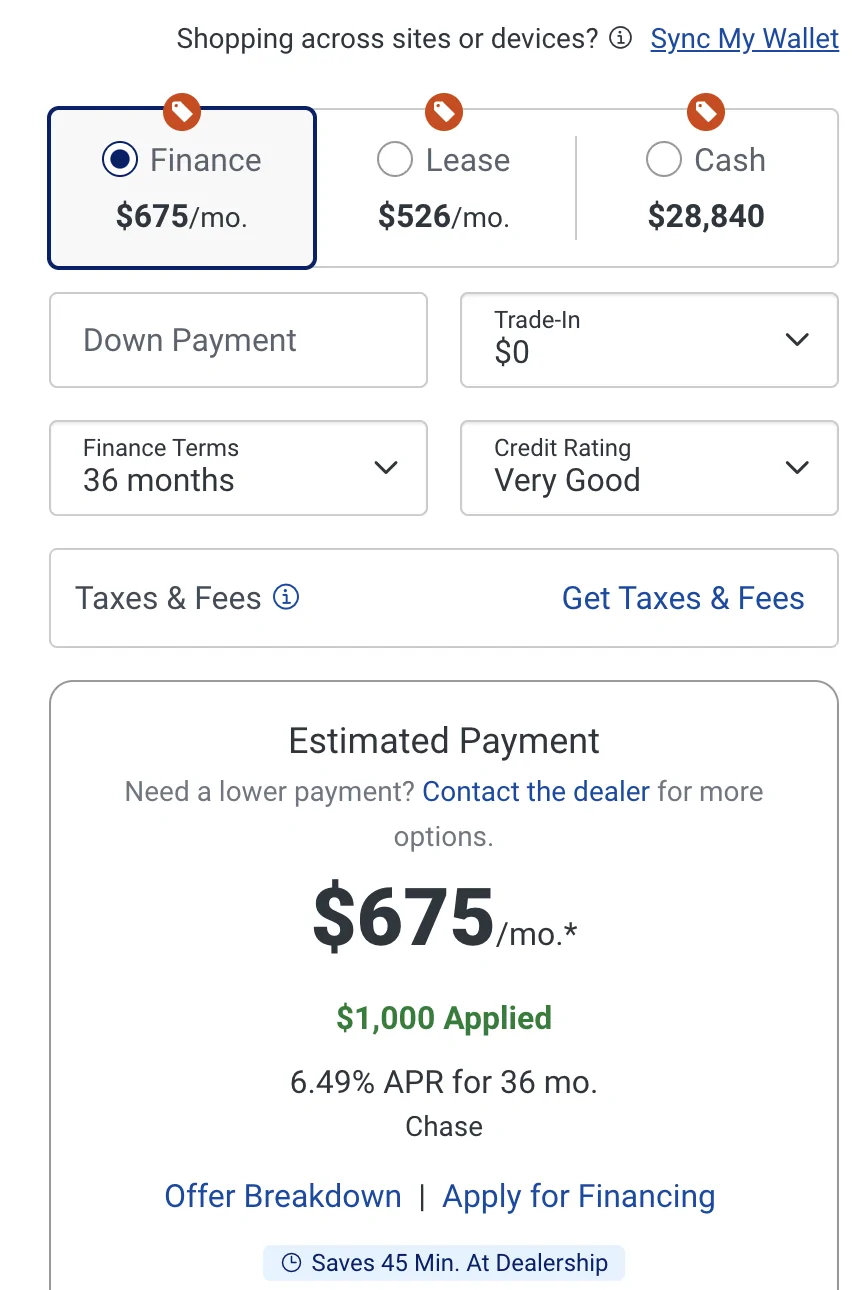Click the Taxes & Fees info icon
The height and width of the screenshot is (1290, 852).
(286, 597)
